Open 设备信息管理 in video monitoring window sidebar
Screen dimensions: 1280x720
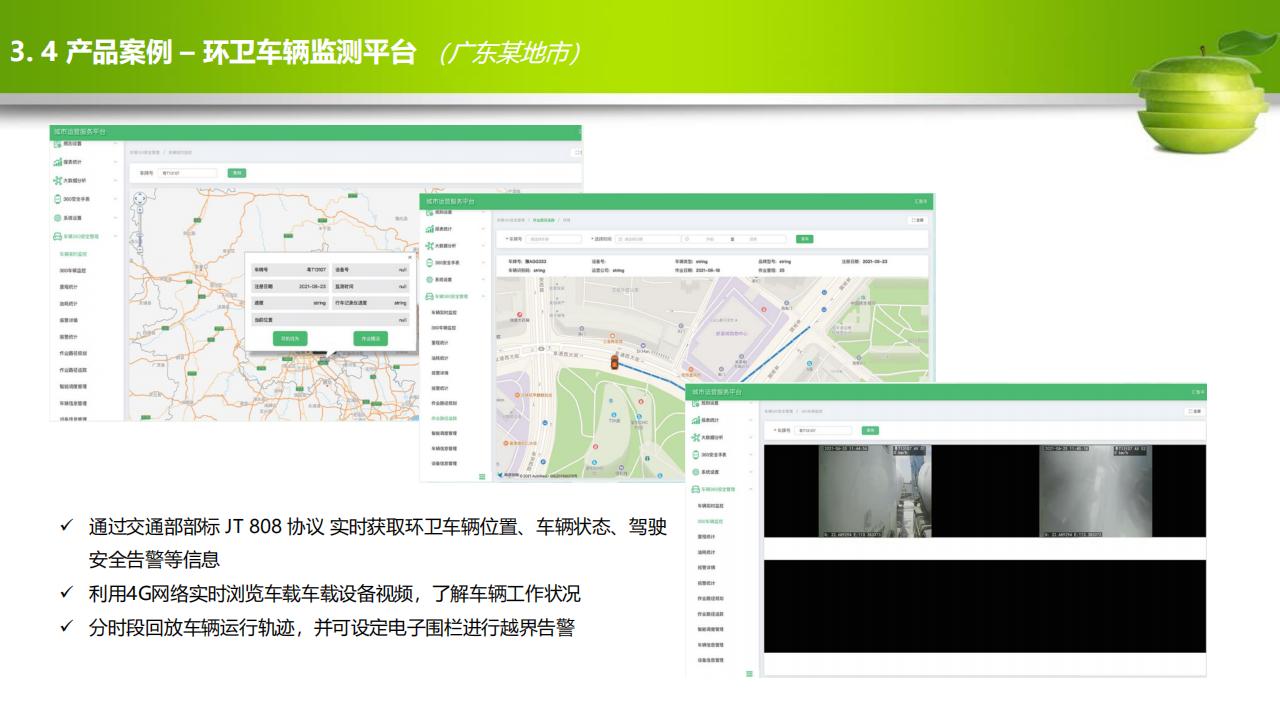click(x=710, y=660)
